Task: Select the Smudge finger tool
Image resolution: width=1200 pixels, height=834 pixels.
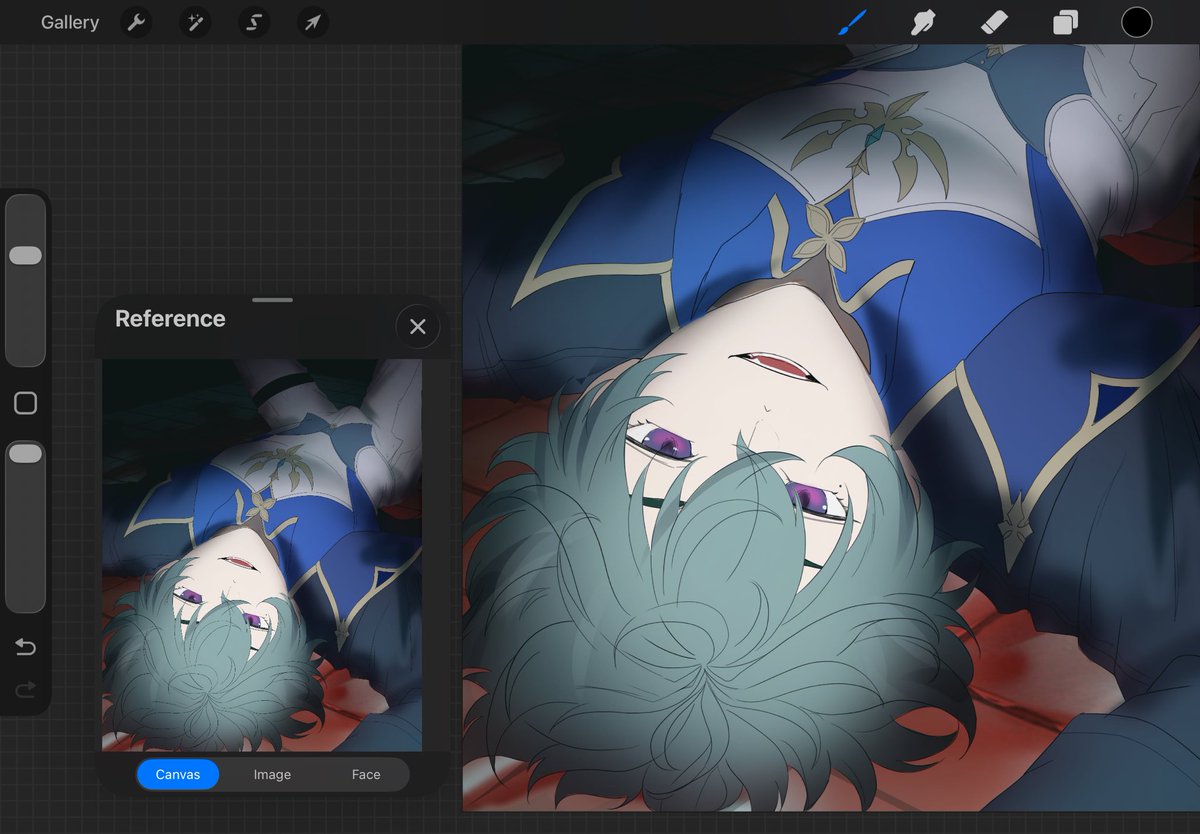Action: pos(922,22)
